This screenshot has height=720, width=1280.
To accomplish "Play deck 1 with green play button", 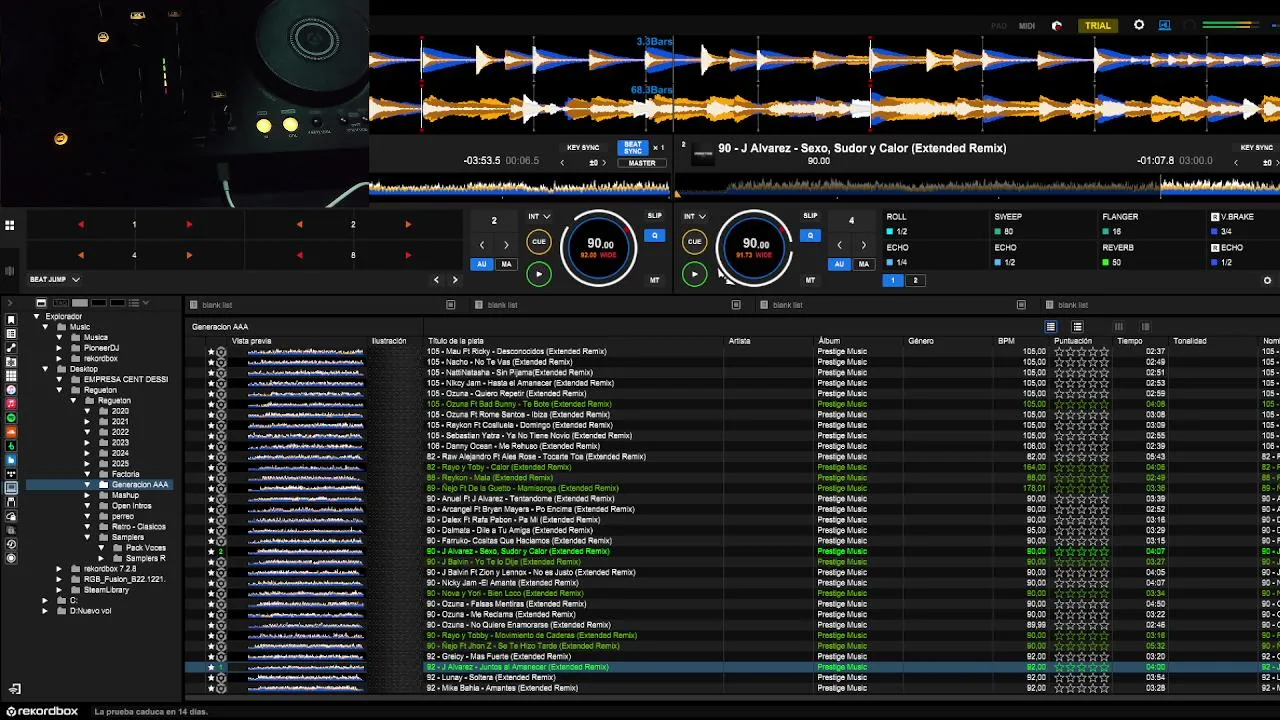I will [538, 273].
